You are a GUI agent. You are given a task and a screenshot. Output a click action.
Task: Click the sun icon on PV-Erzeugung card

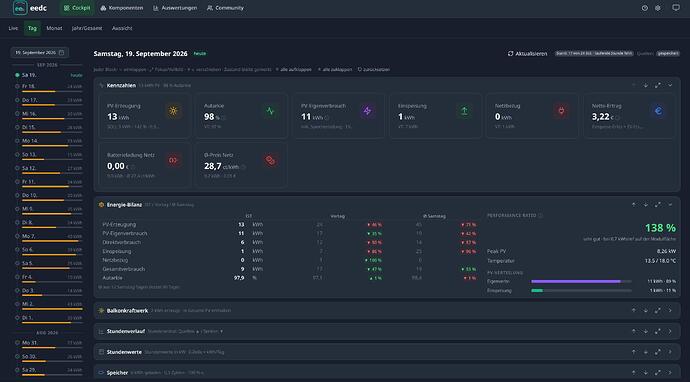pyautogui.click(x=173, y=111)
